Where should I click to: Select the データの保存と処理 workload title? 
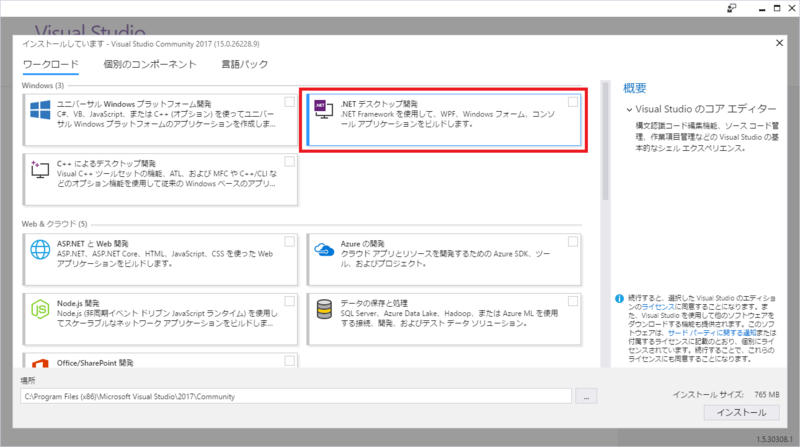point(374,304)
